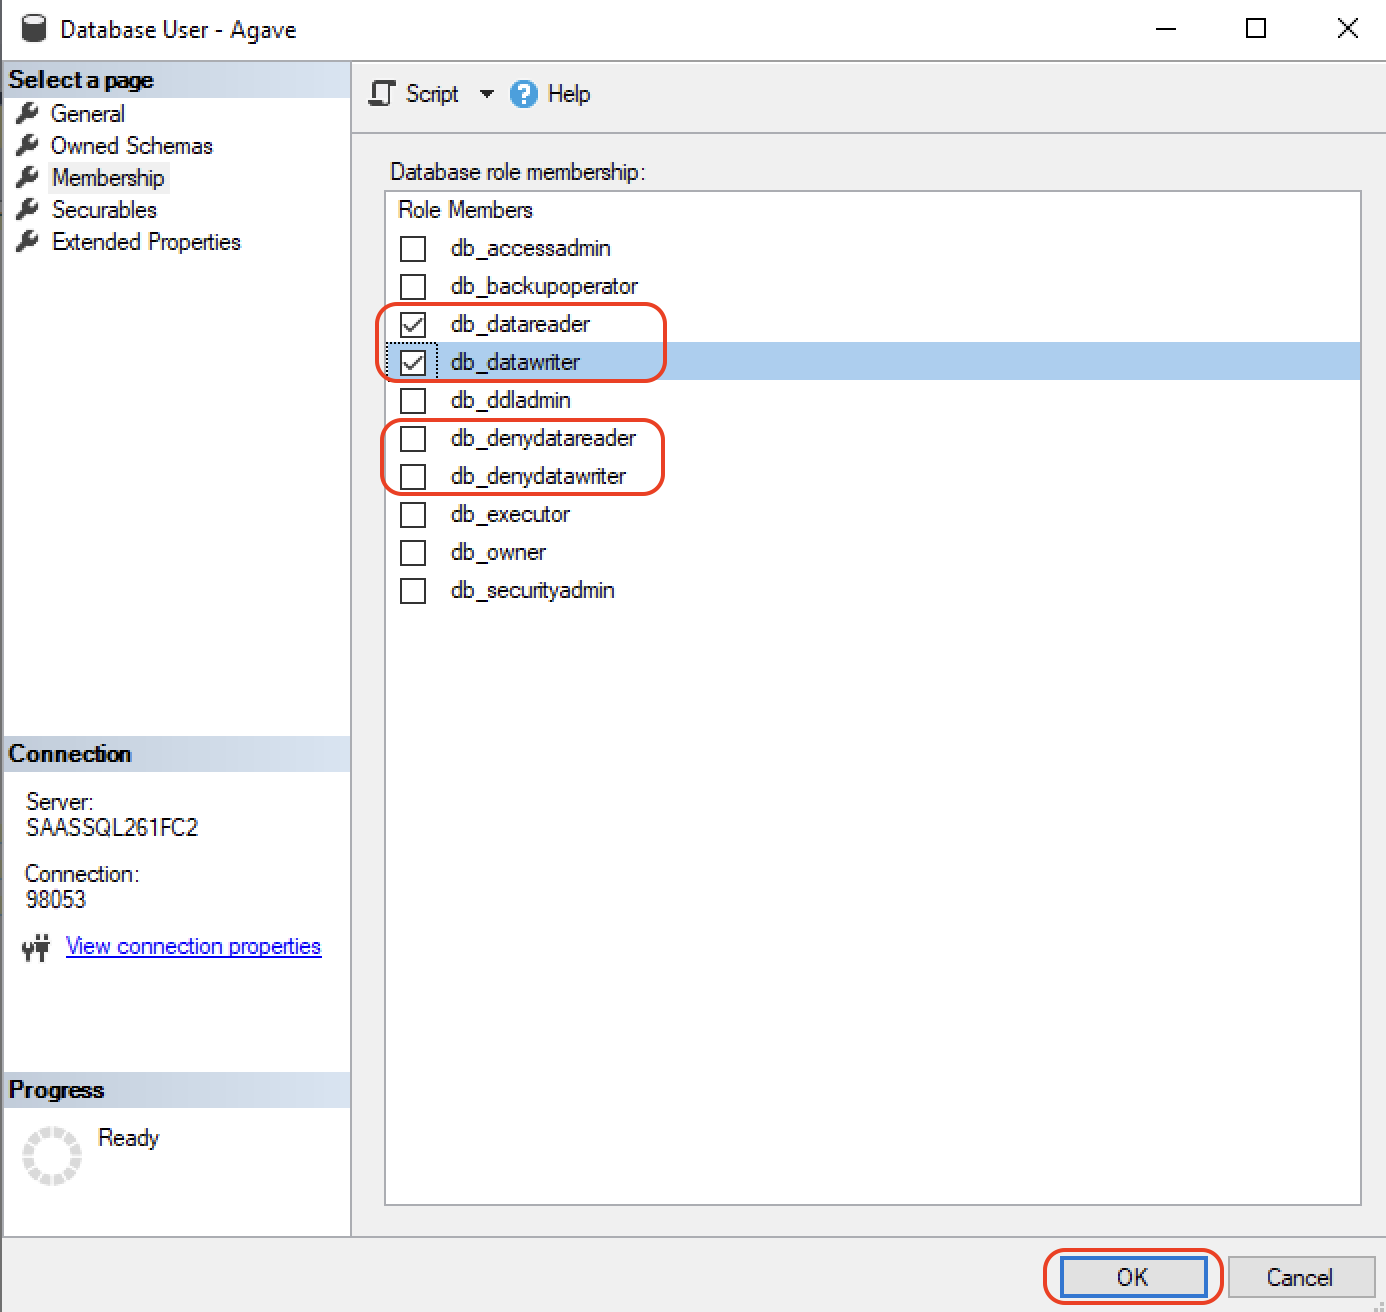Click the OK button
Viewport: 1386px width, 1312px height.
[1133, 1277]
